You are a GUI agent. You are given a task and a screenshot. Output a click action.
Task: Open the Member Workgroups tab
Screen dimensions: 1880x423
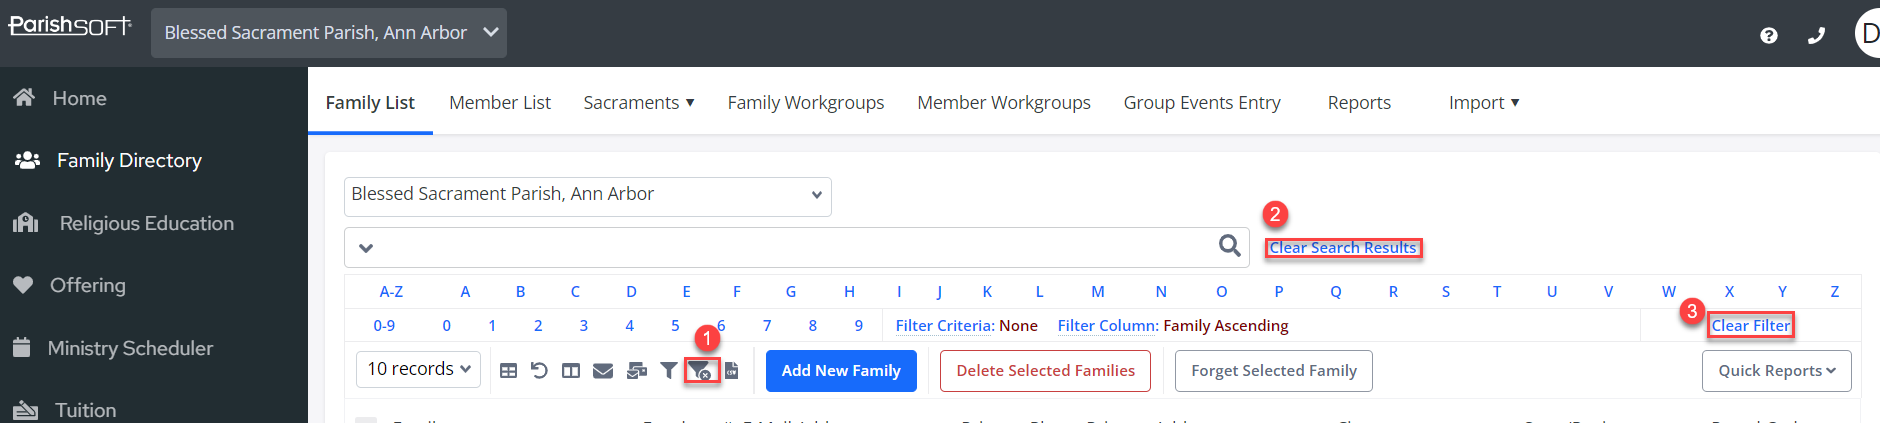(1004, 103)
